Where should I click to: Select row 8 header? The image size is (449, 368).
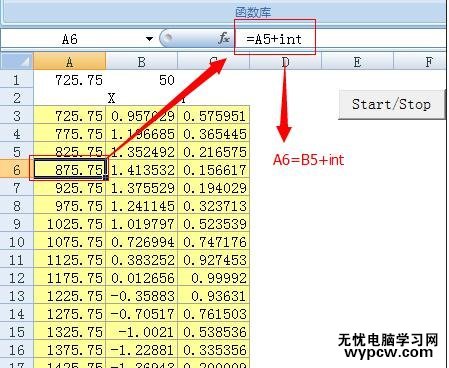(x=17, y=206)
